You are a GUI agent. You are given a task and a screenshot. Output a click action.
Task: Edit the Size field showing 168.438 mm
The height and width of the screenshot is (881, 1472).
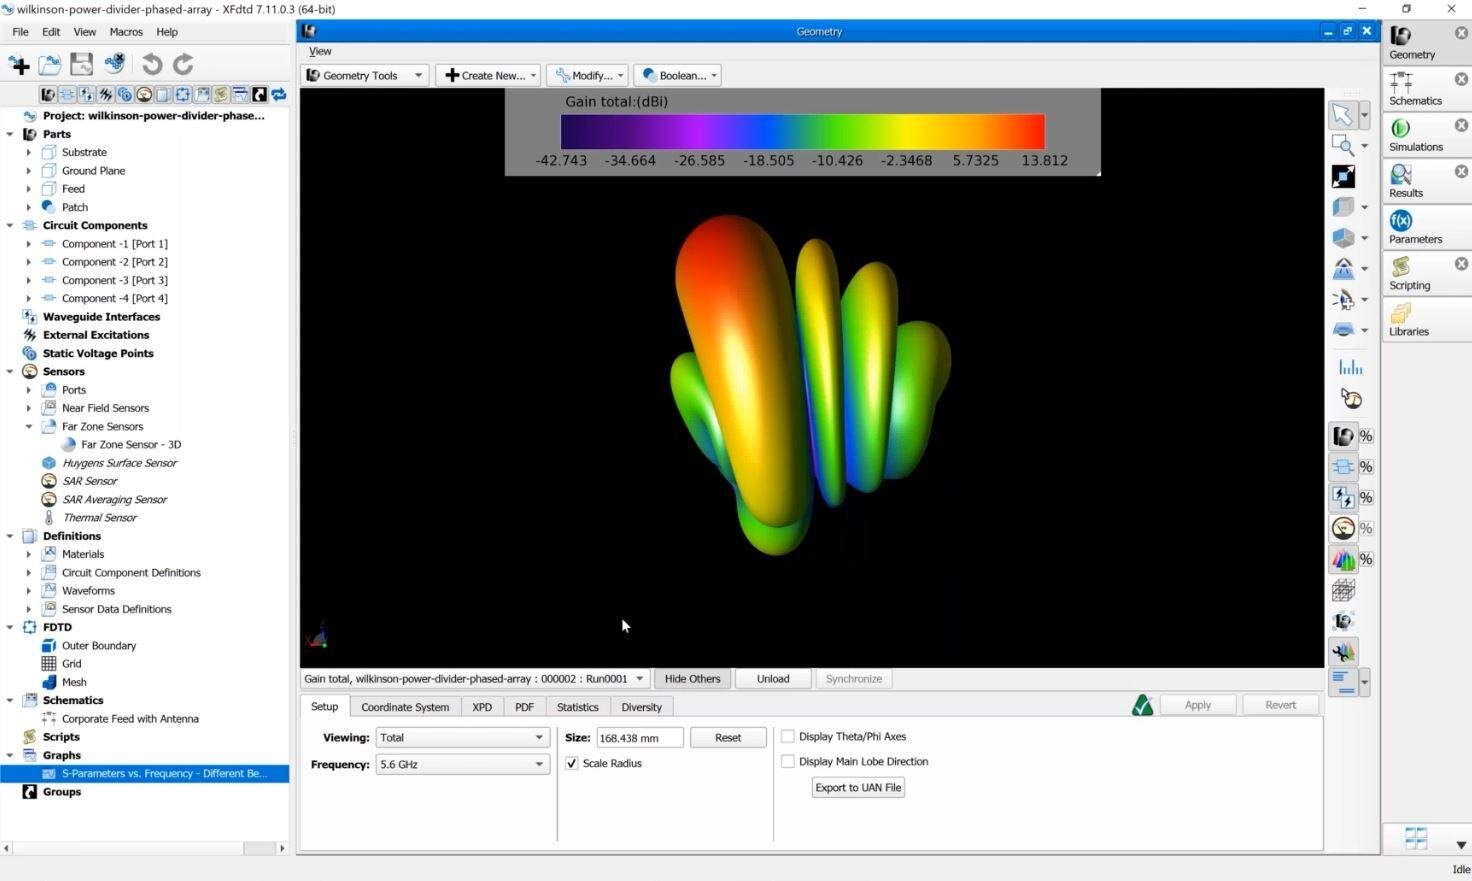tap(638, 737)
